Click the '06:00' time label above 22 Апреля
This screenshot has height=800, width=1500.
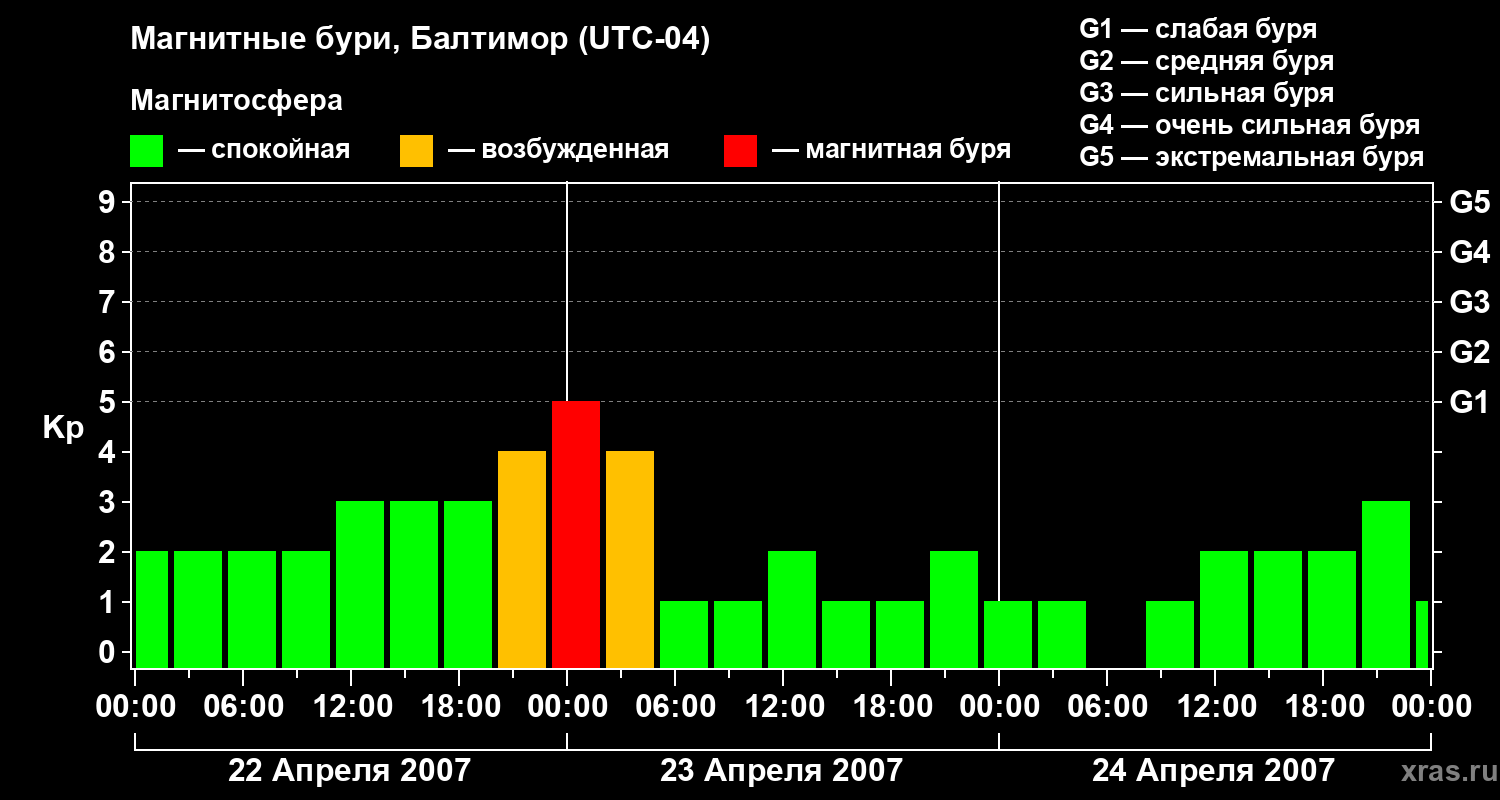click(245, 707)
